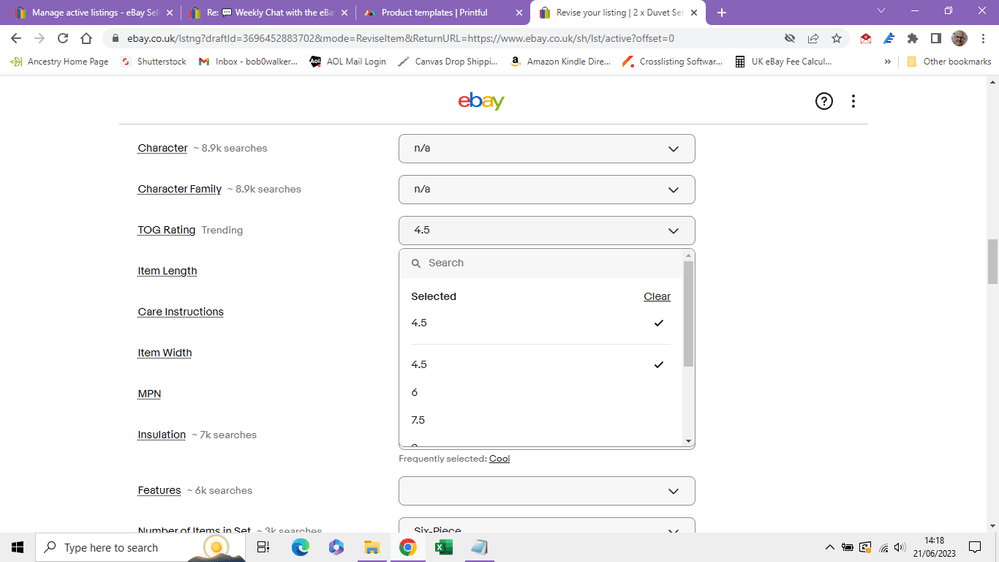Screen dimensions: 999x562
Task: Click the eye-slash tracking icon in address bar
Action: (x=789, y=38)
